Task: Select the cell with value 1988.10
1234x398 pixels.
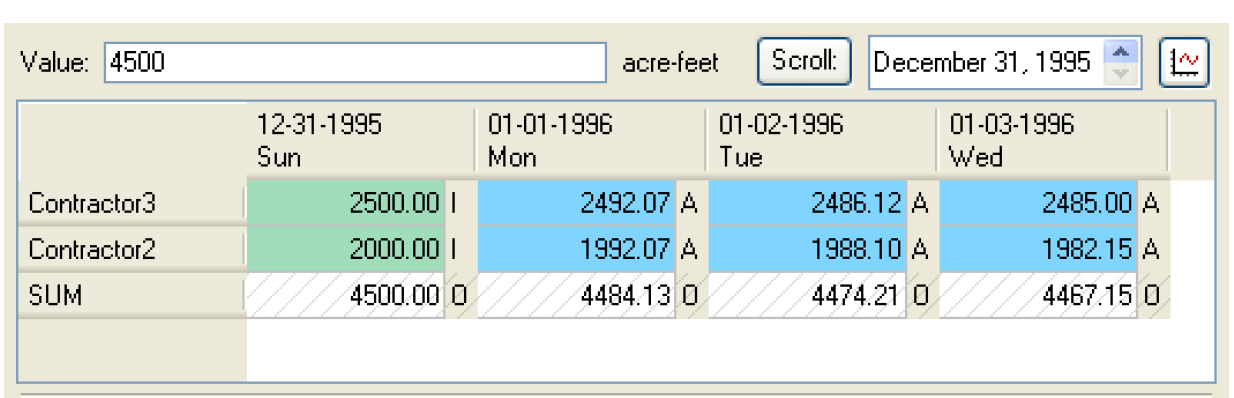Action: 808,250
